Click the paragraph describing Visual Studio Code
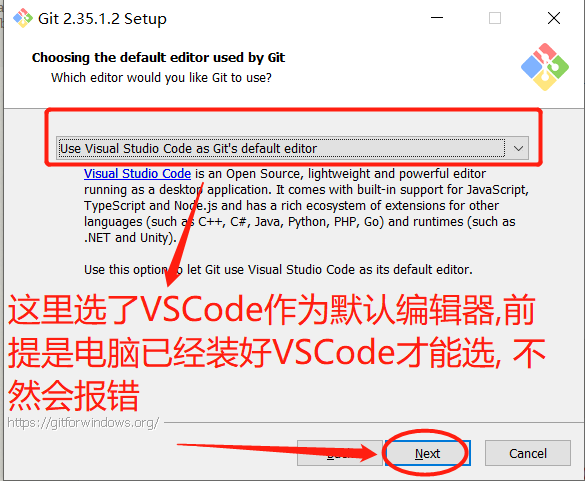 306,206
